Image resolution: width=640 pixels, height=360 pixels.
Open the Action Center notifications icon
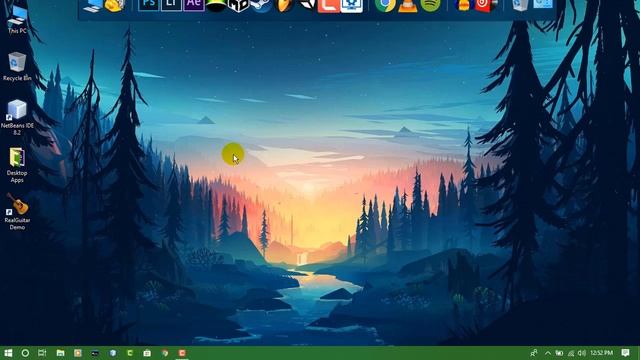tap(625, 353)
